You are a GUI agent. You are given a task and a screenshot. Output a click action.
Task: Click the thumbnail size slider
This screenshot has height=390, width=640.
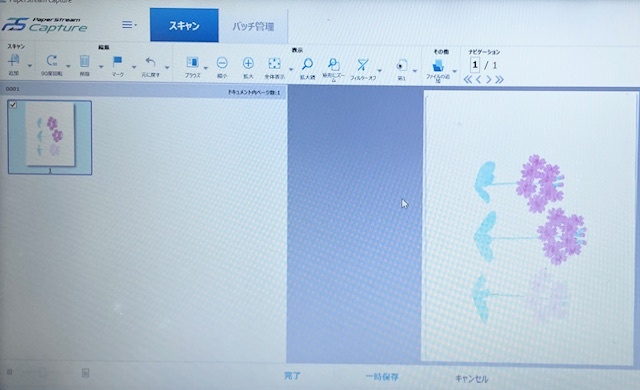pyautogui.click(x=42, y=372)
